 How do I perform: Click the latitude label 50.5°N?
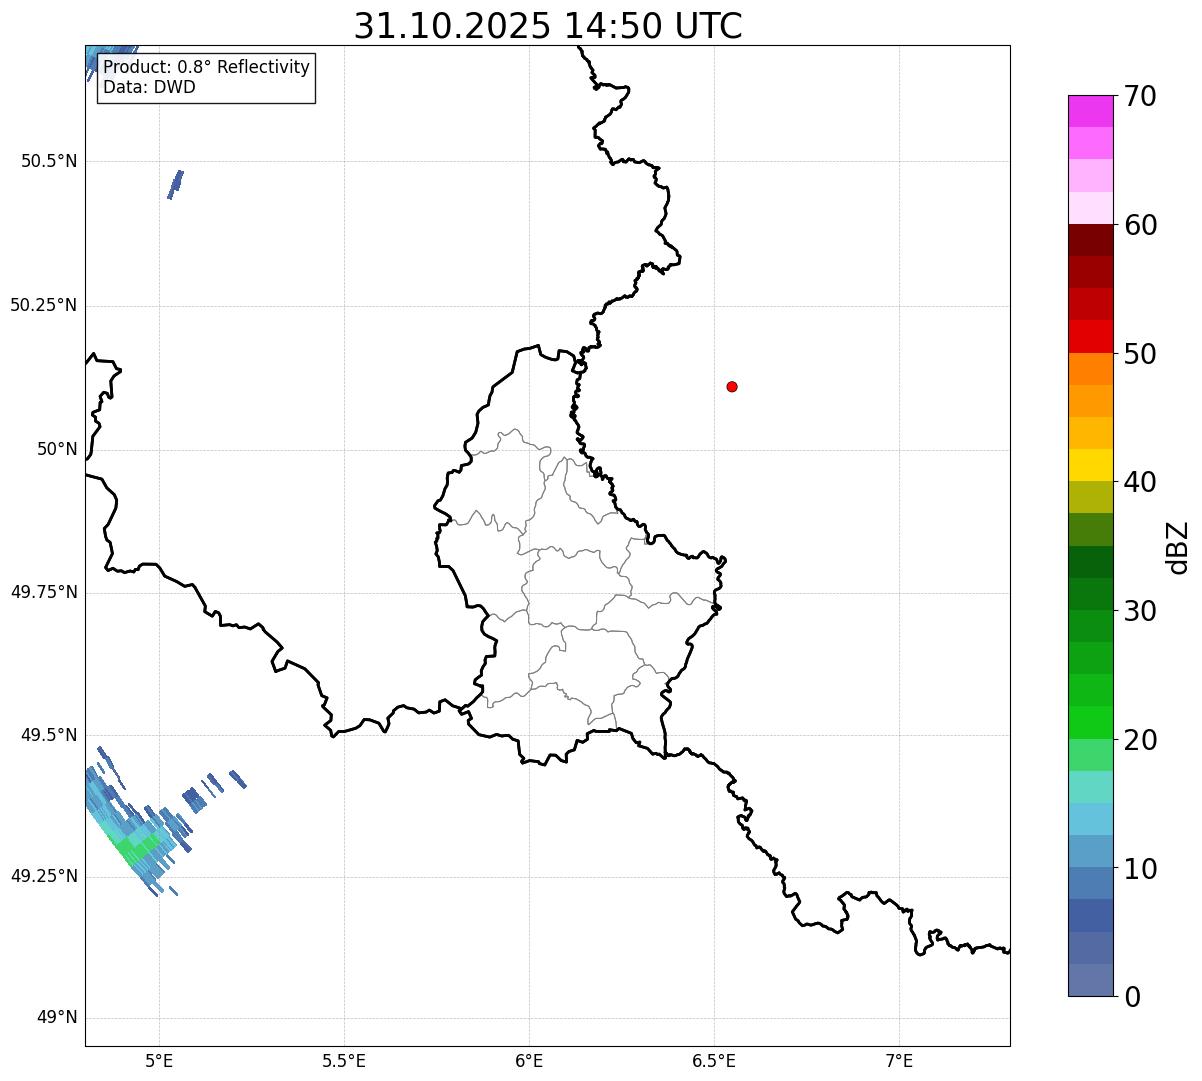pyautogui.click(x=49, y=161)
